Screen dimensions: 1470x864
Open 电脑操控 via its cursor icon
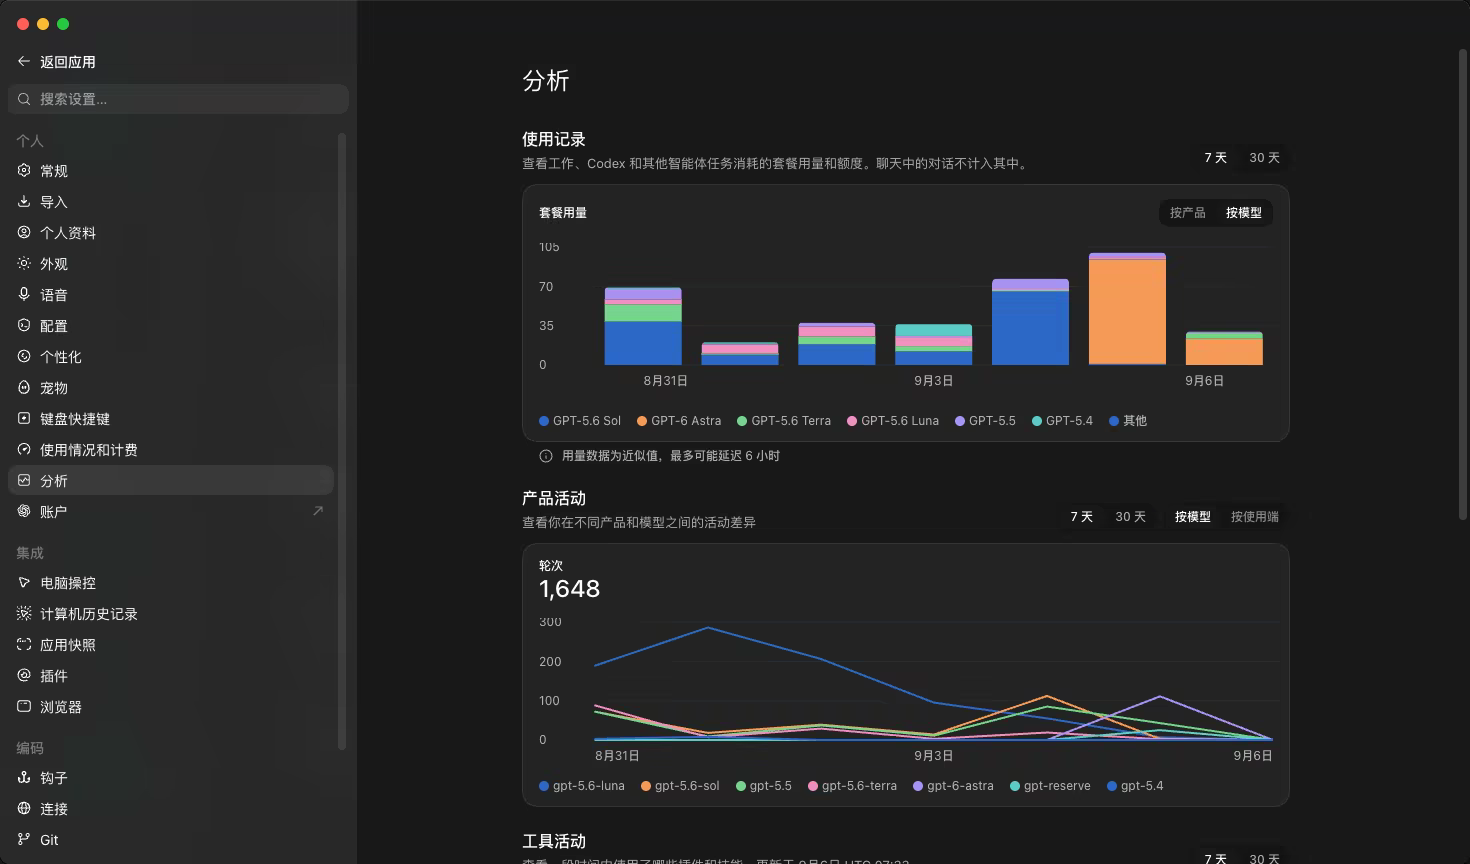coord(24,583)
